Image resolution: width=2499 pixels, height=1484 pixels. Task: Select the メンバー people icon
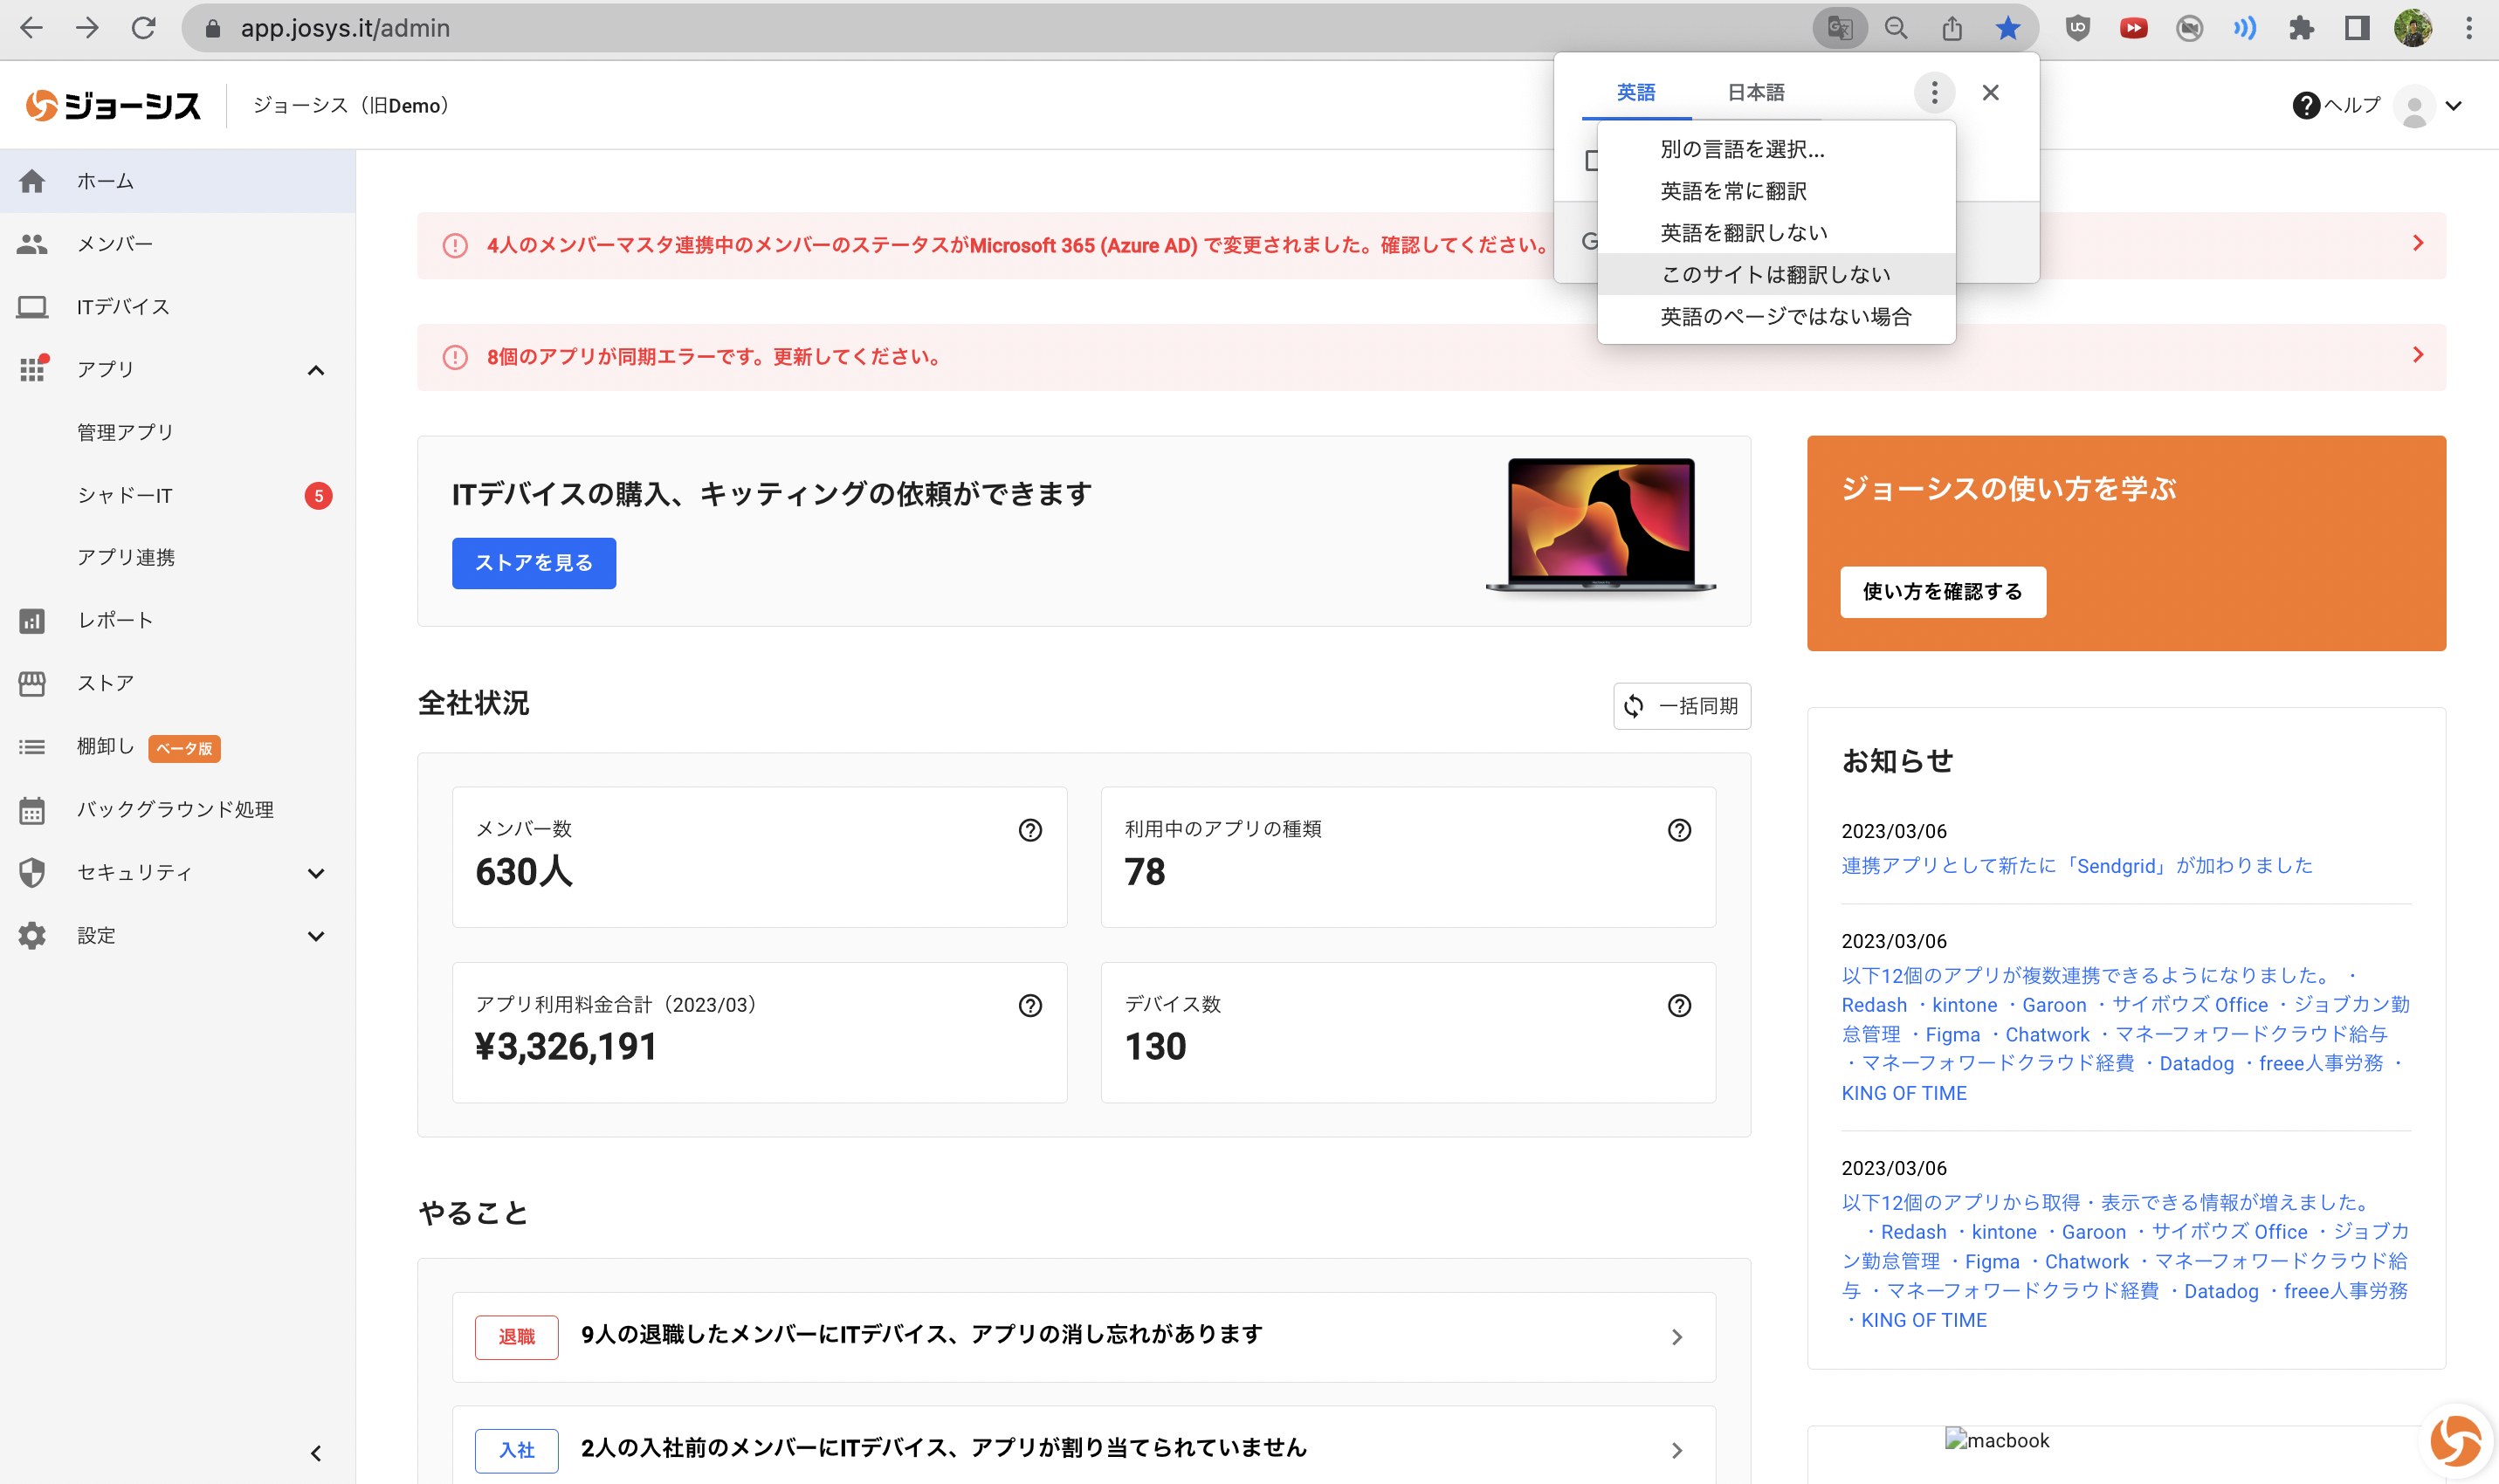[x=33, y=242]
